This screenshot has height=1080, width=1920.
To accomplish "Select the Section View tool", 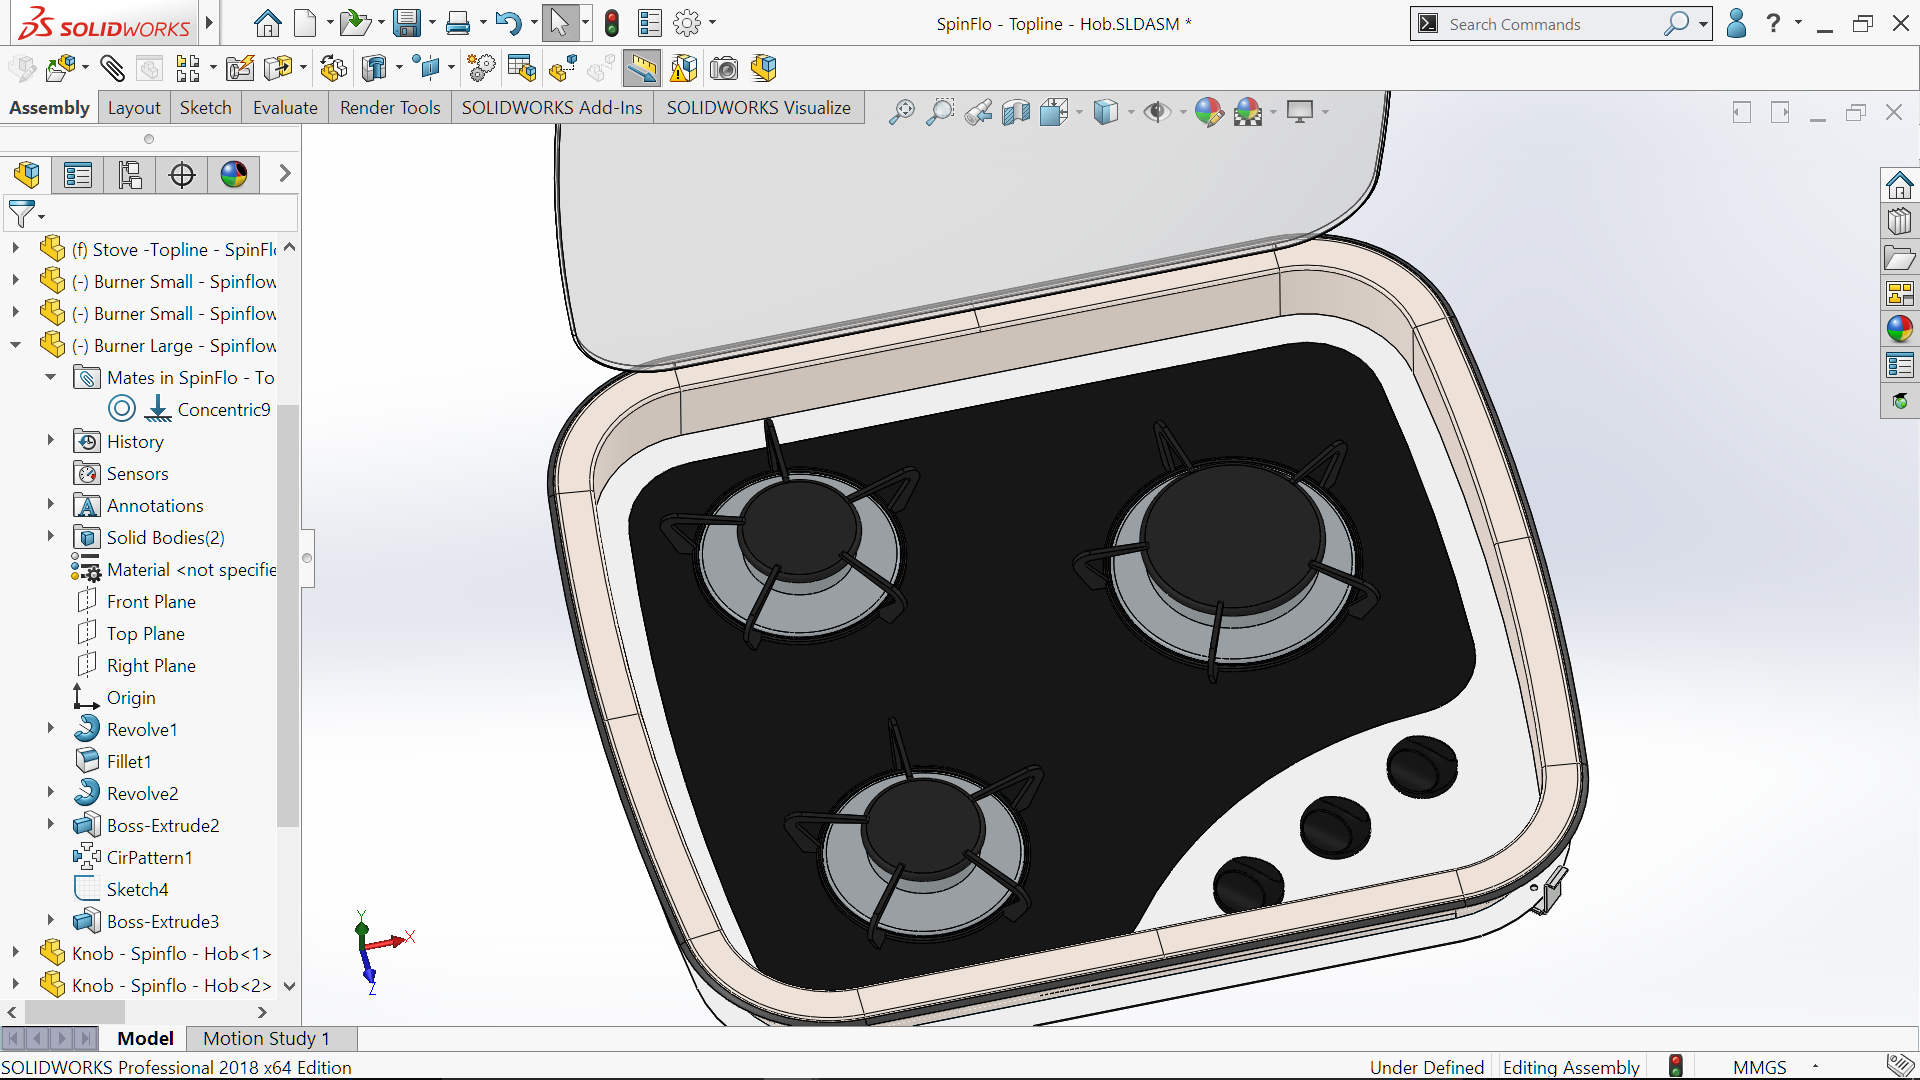I will pyautogui.click(x=1015, y=112).
